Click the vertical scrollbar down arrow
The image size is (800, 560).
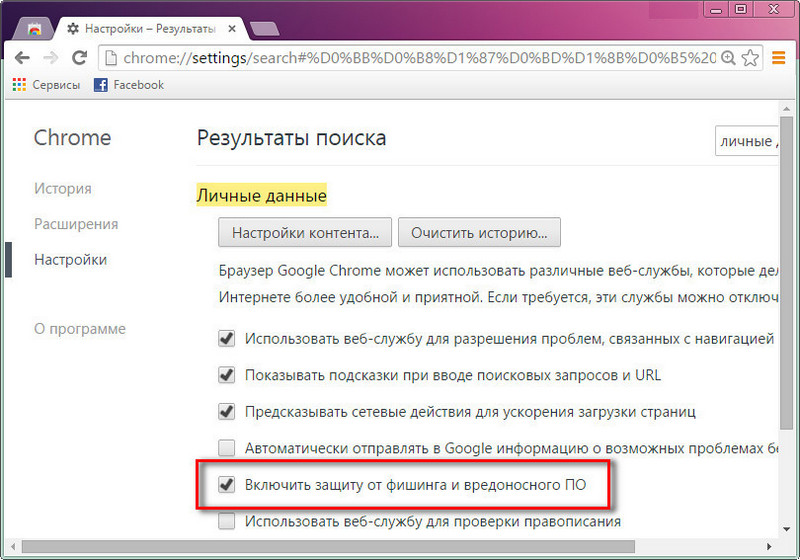787,529
